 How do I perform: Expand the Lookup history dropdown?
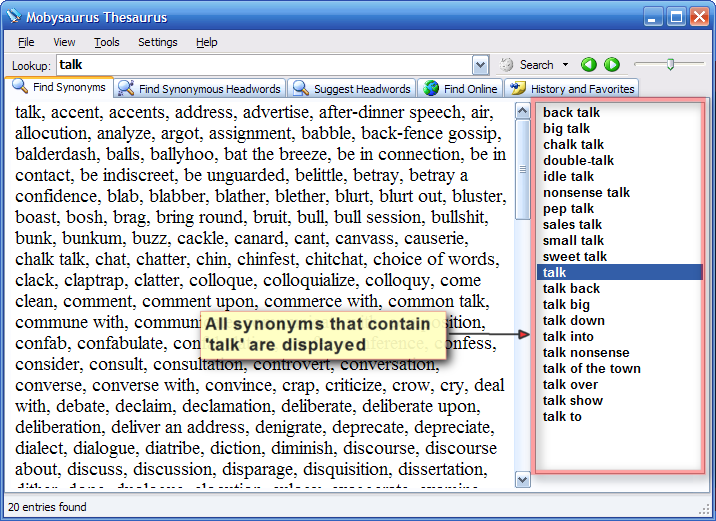tap(480, 65)
